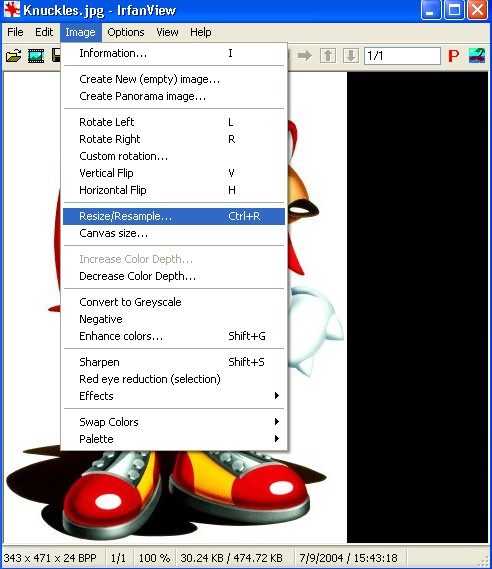Open Enhance colors… dialog
The image size is (492, 569).
coord(174,336)
